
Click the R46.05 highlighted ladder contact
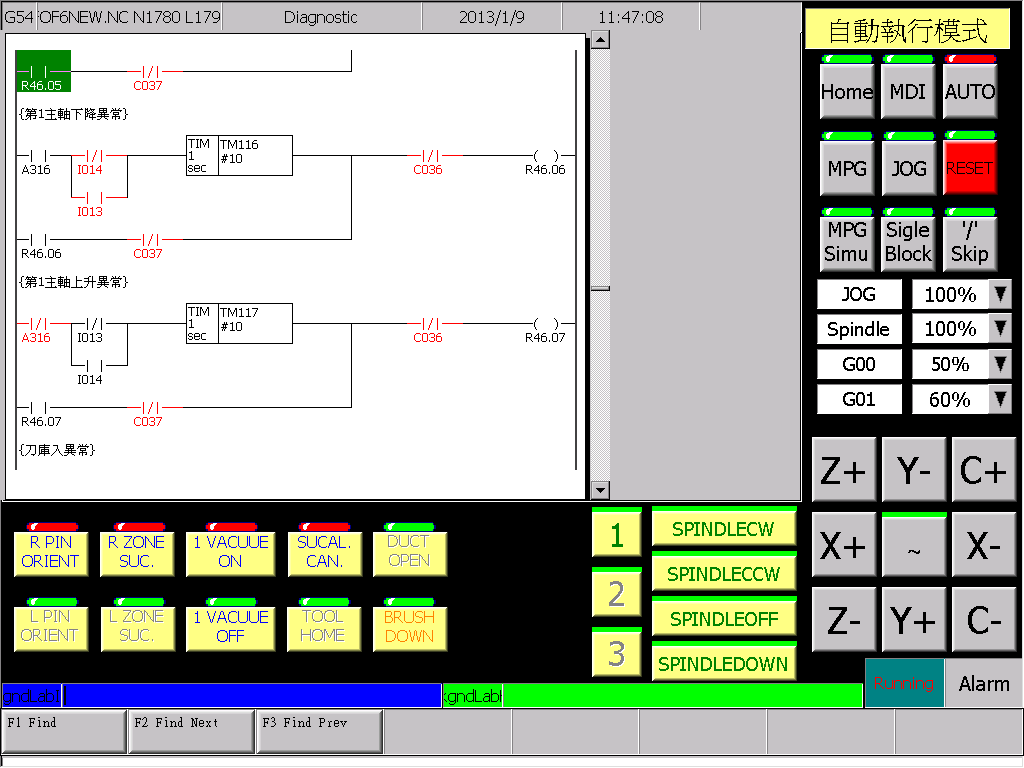pyautogui.click(x=42, y=71)
